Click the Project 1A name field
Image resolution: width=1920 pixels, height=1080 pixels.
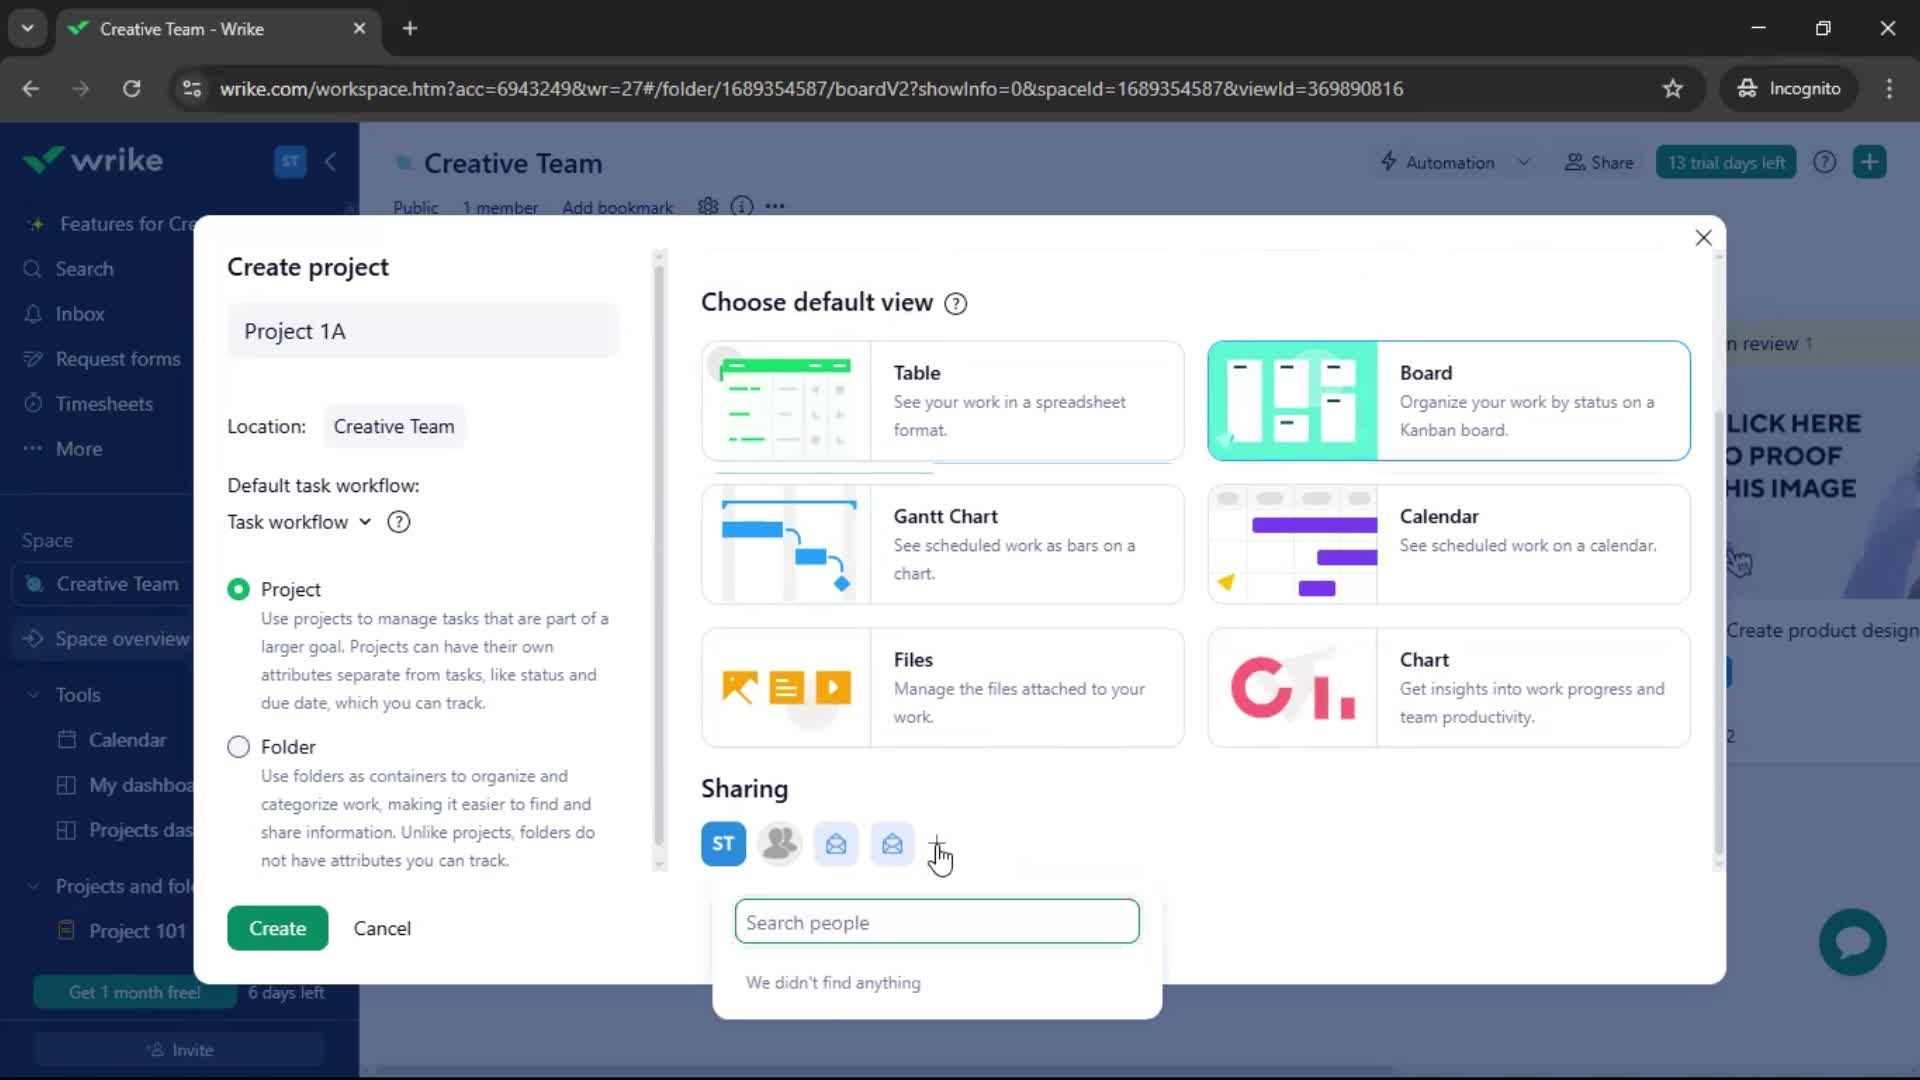[423, 331]
